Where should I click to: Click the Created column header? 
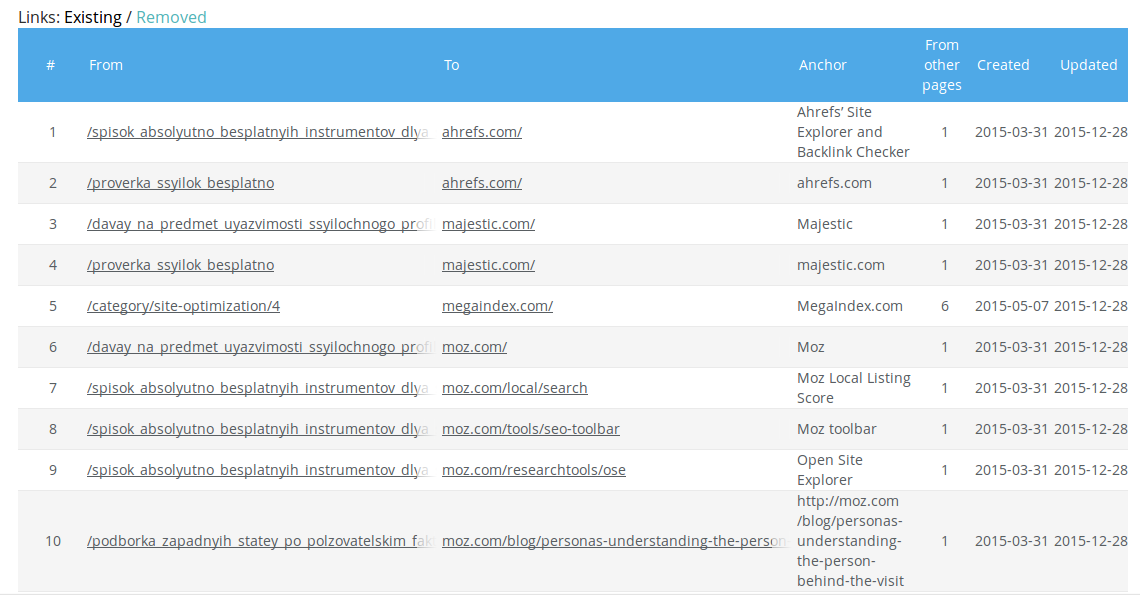tap(1003, 65)
